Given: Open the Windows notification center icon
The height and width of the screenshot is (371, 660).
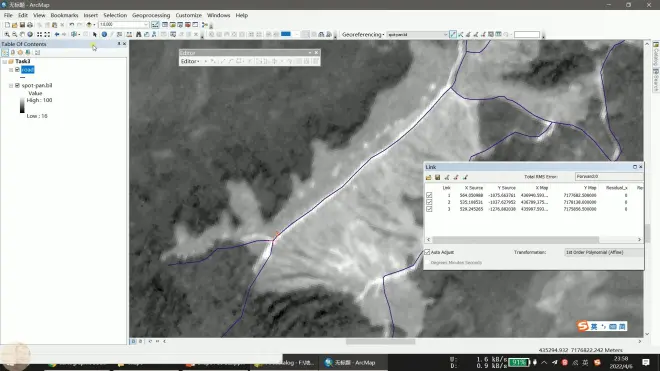Looking at the screenshot, I should coord(646,362).
